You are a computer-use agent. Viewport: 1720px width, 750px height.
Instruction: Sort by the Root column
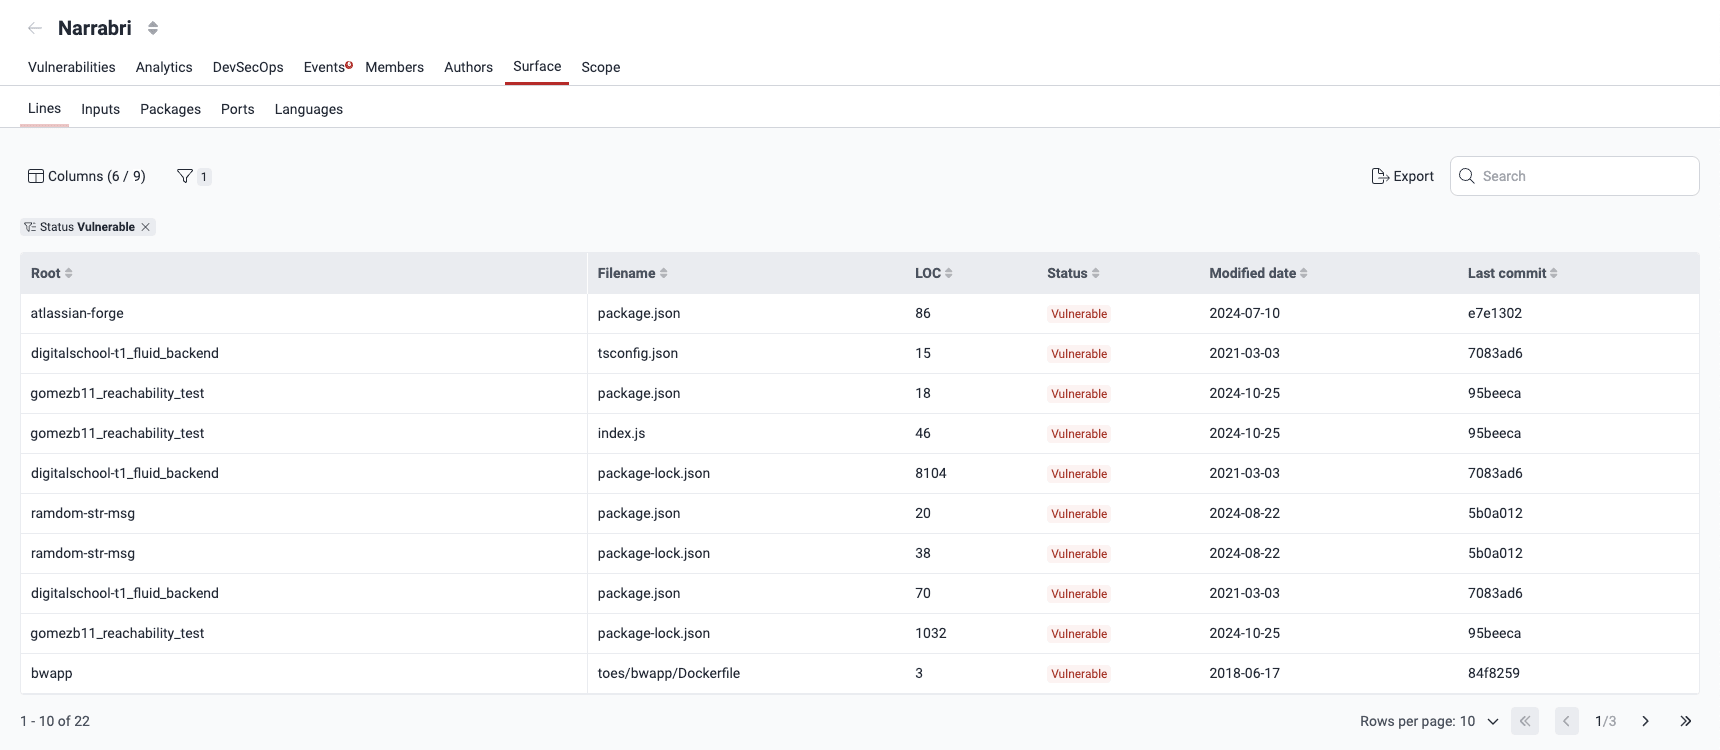(x=52, y=273)
